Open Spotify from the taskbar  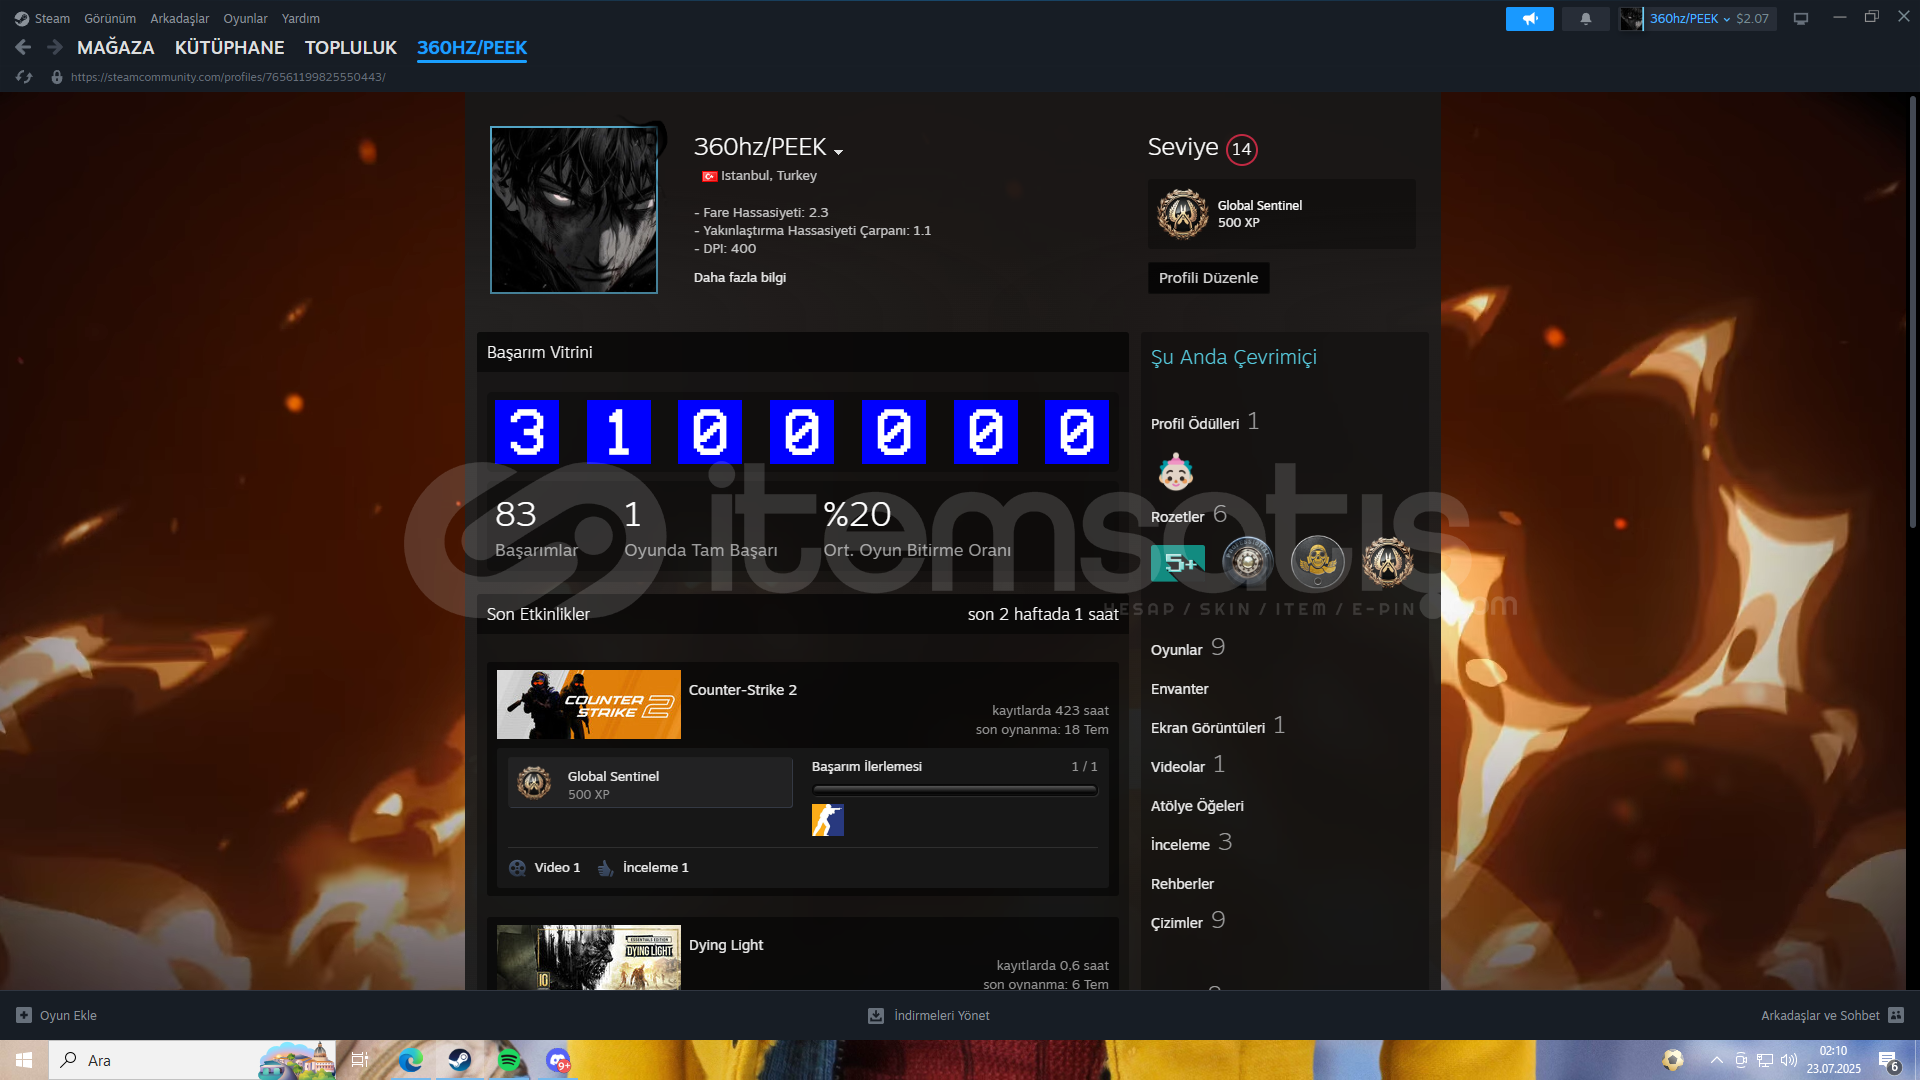(509, 1060)
